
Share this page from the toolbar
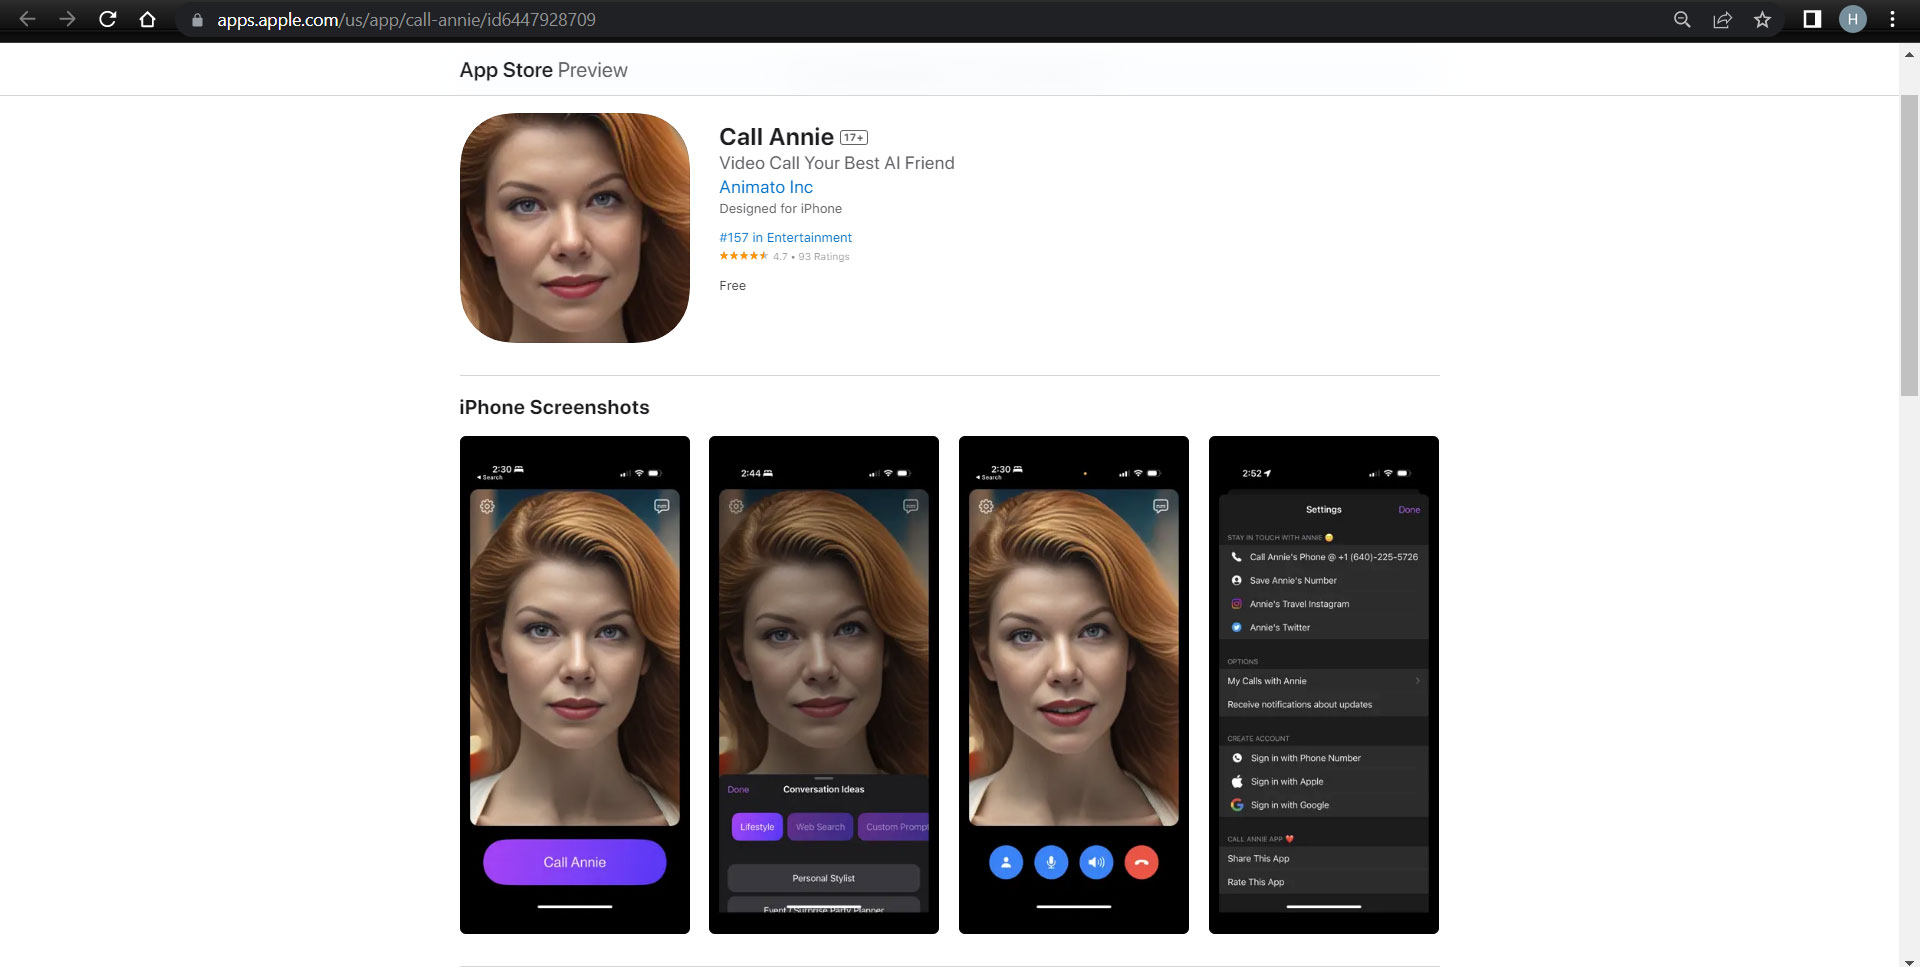(x=1722, y=19)
